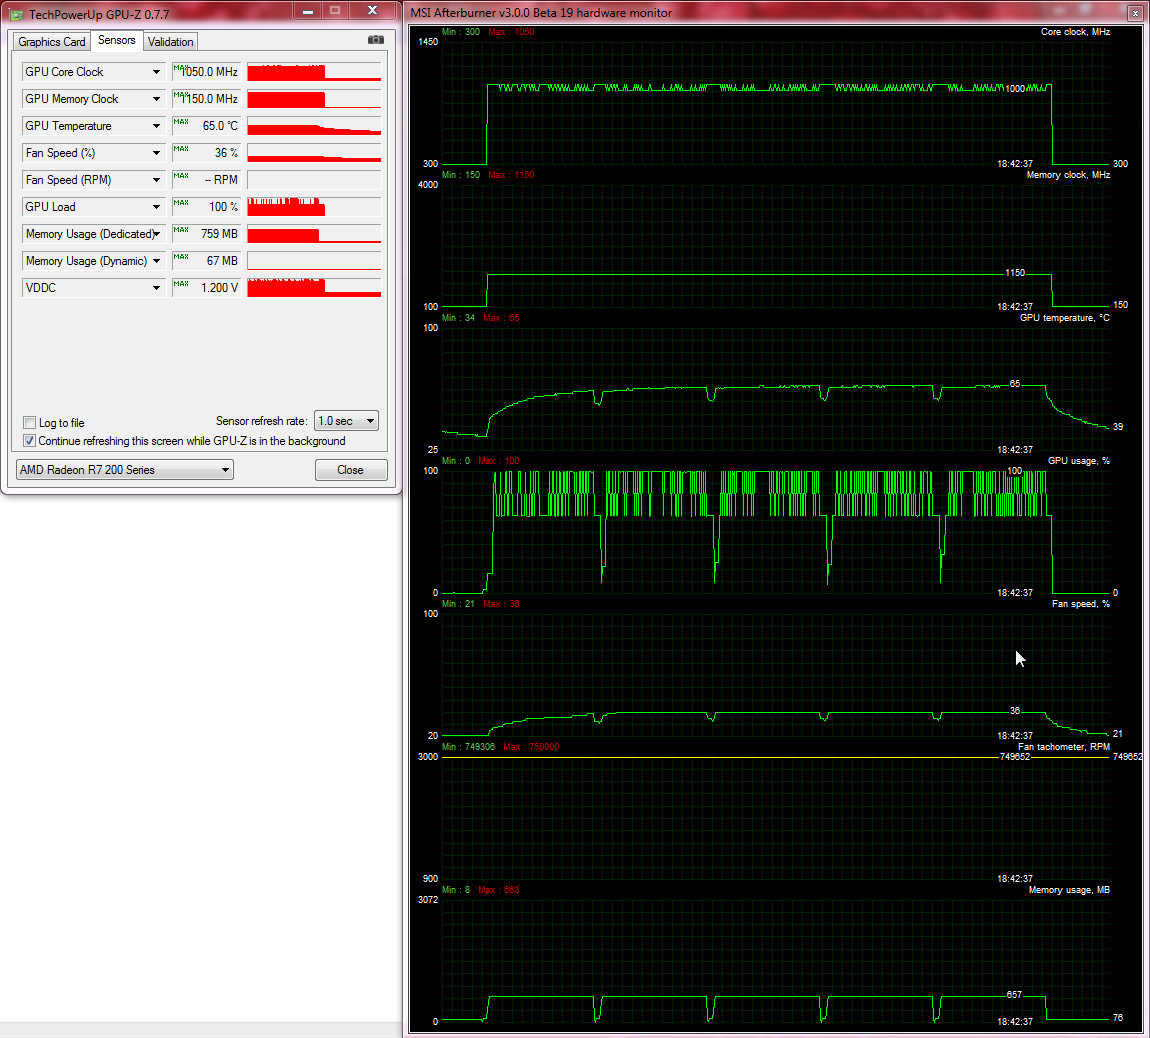Expand the GPU Temperature sensor dropdown
The height and width of the screenshot is (1038, 1150).
156,126
